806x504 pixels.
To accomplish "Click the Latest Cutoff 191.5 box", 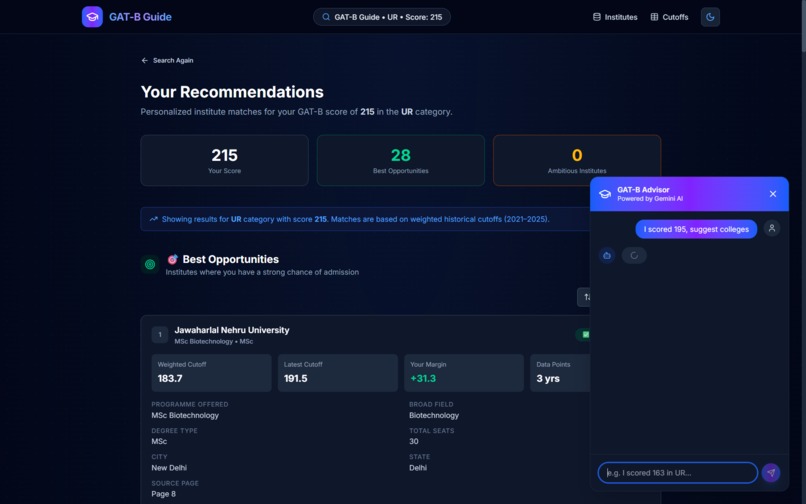I will (x=338, y=373).
